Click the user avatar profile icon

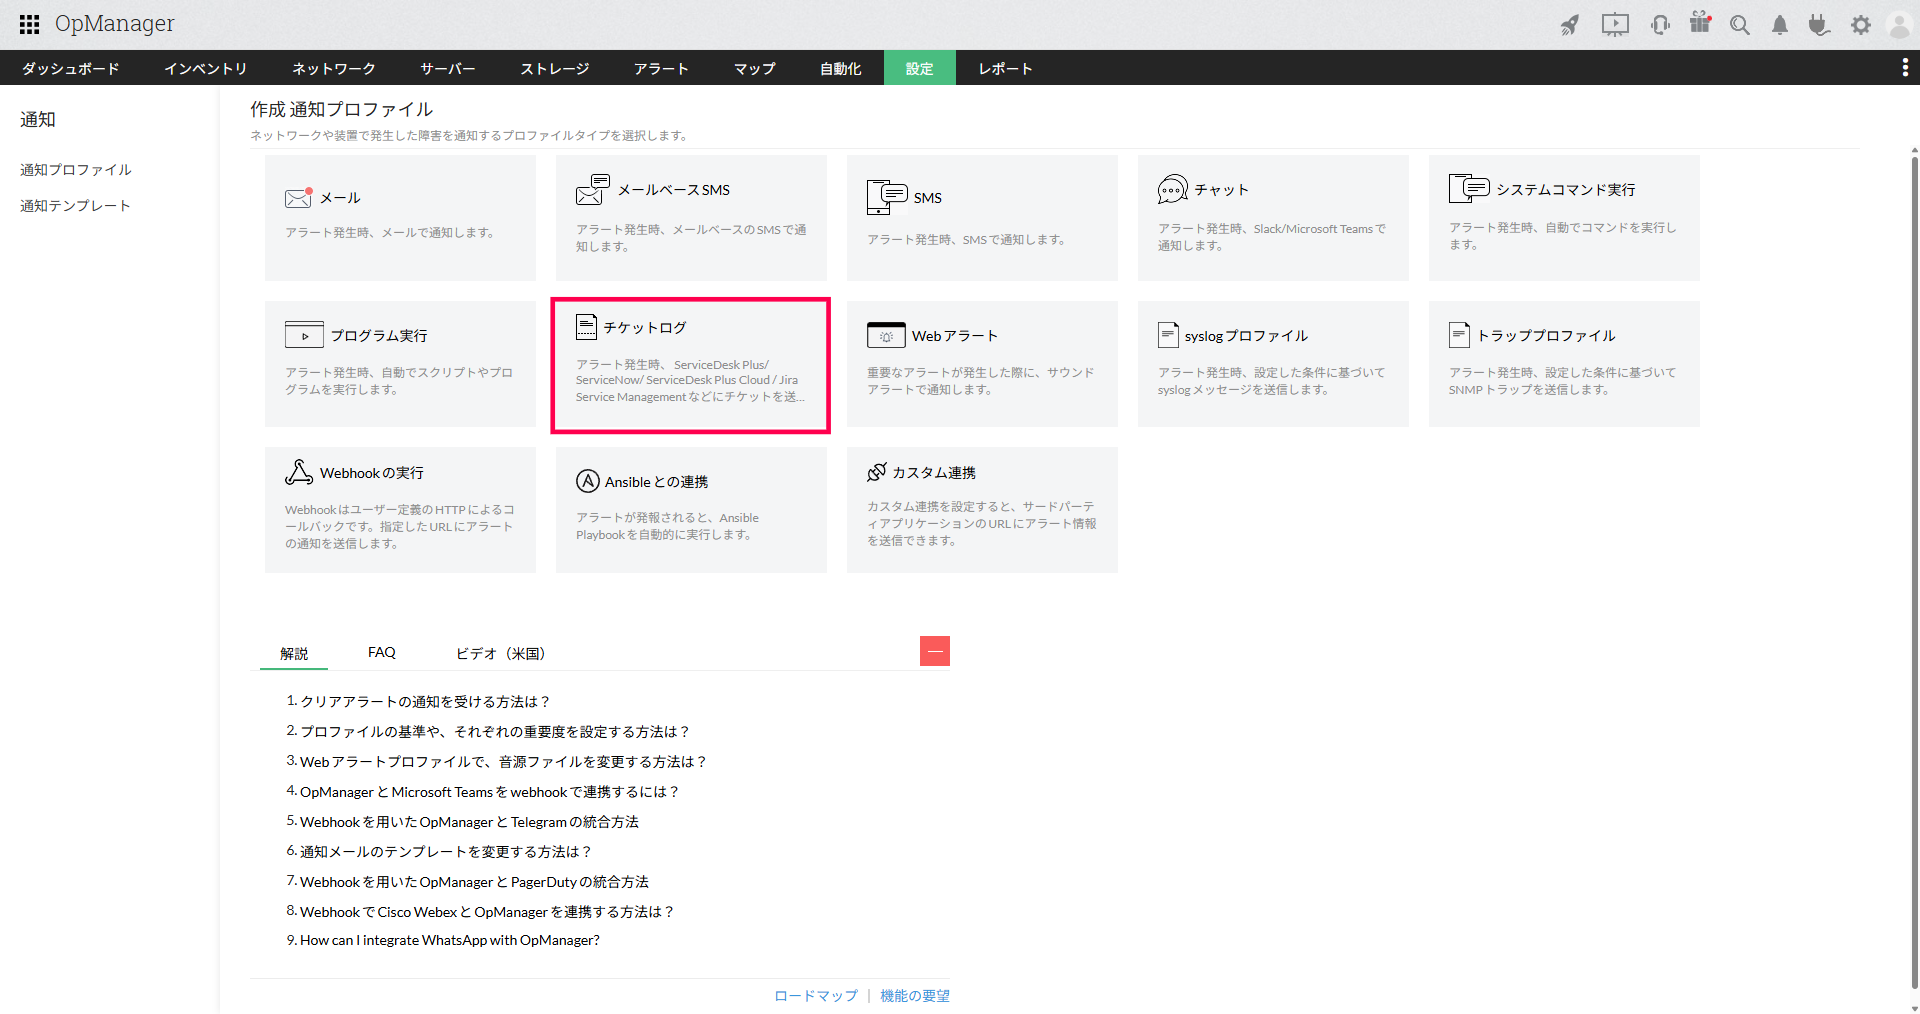[1899, 25]
